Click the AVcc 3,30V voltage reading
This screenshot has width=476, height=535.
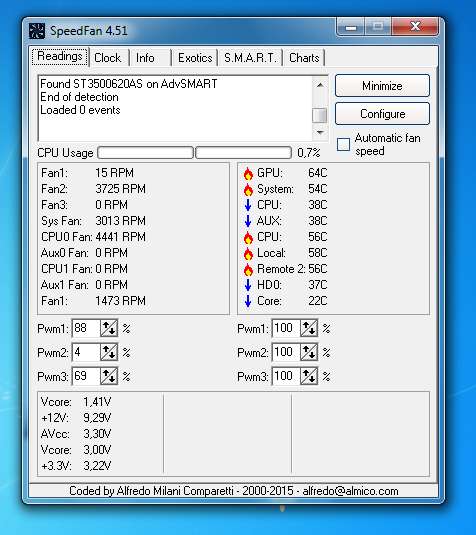click(x=76, y=434)
